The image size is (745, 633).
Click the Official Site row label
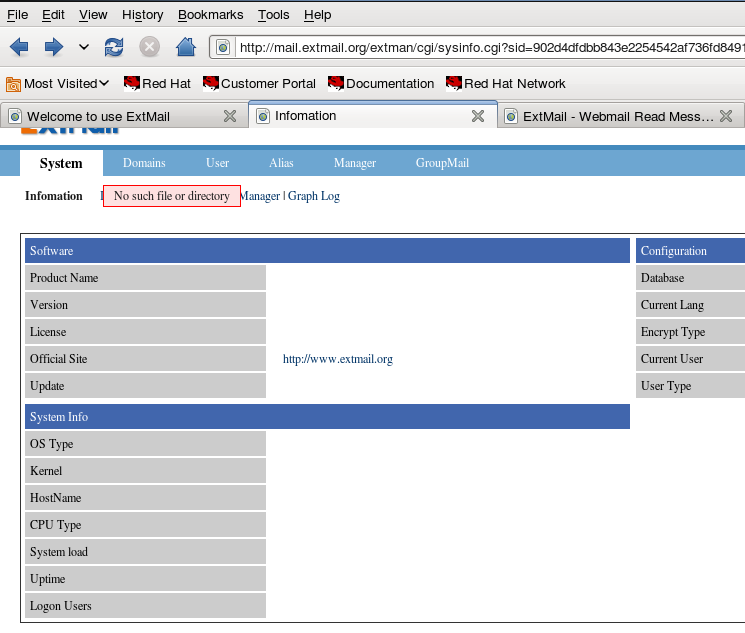[145, 359]
